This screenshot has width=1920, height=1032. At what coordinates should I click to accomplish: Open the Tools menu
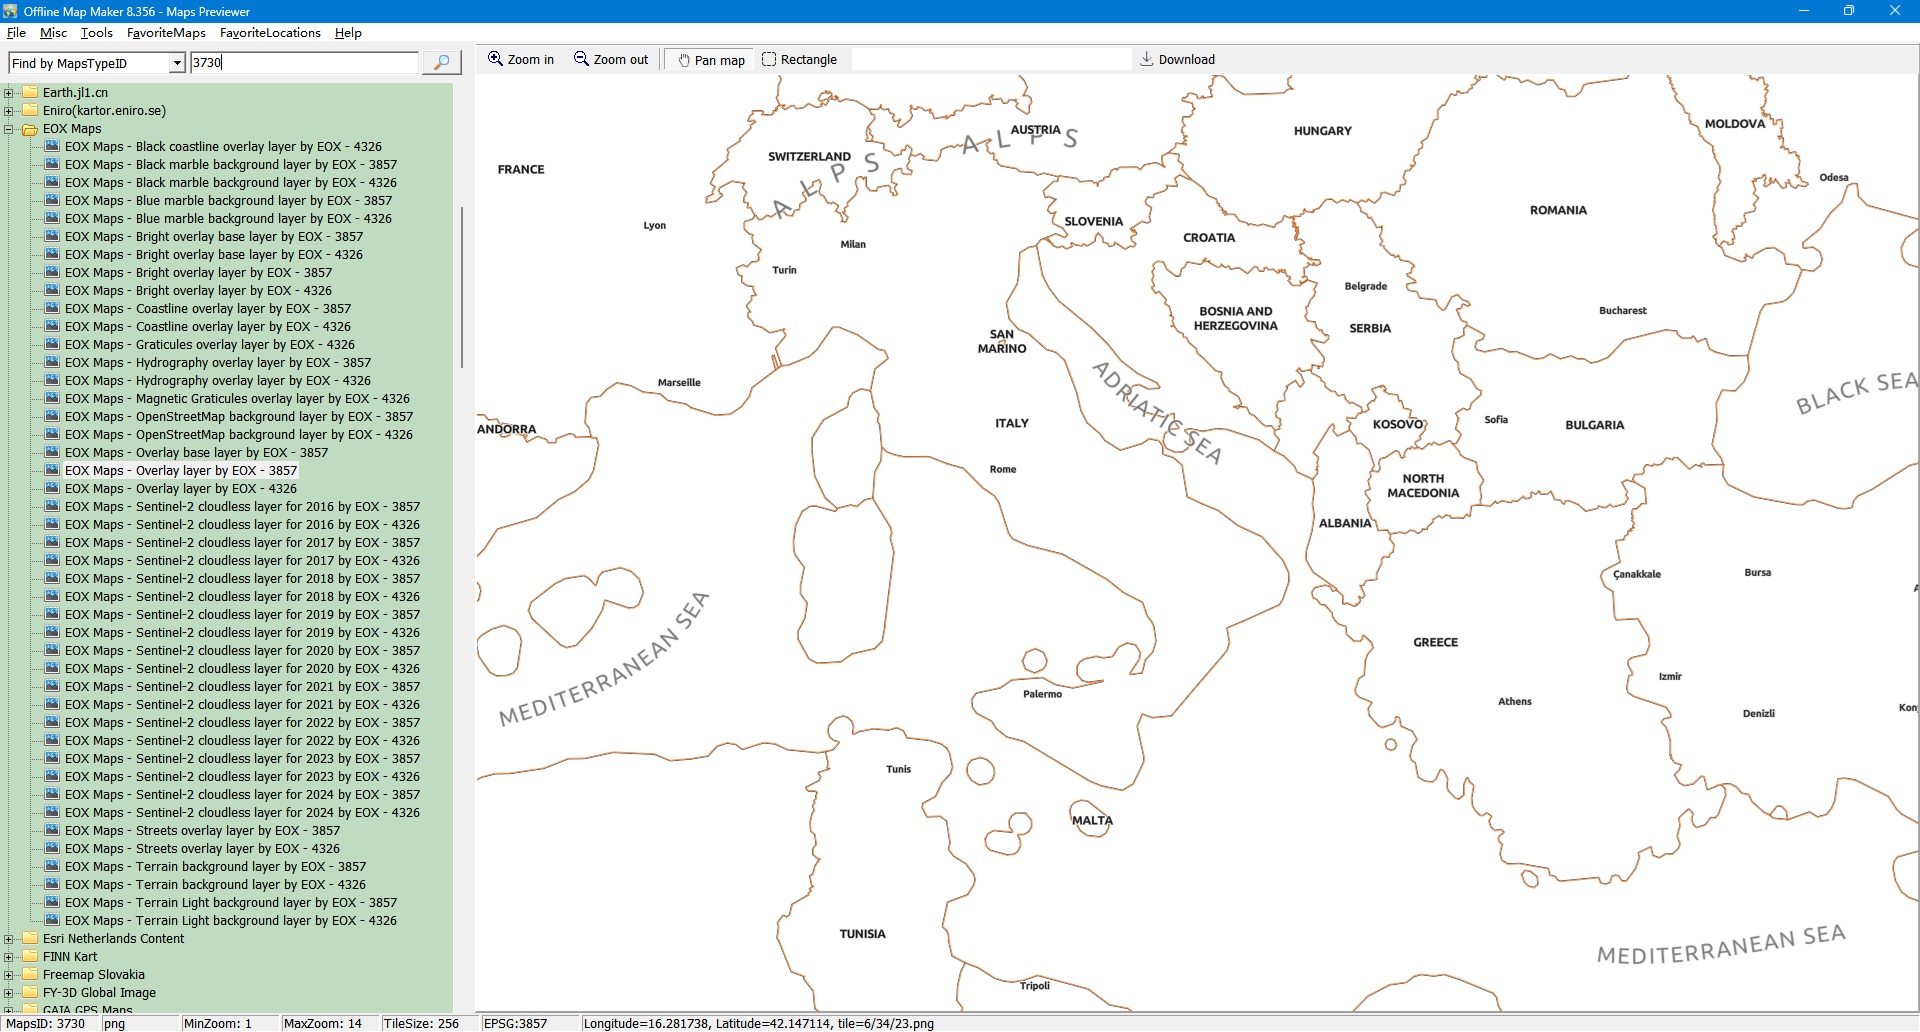coord(97,33)
